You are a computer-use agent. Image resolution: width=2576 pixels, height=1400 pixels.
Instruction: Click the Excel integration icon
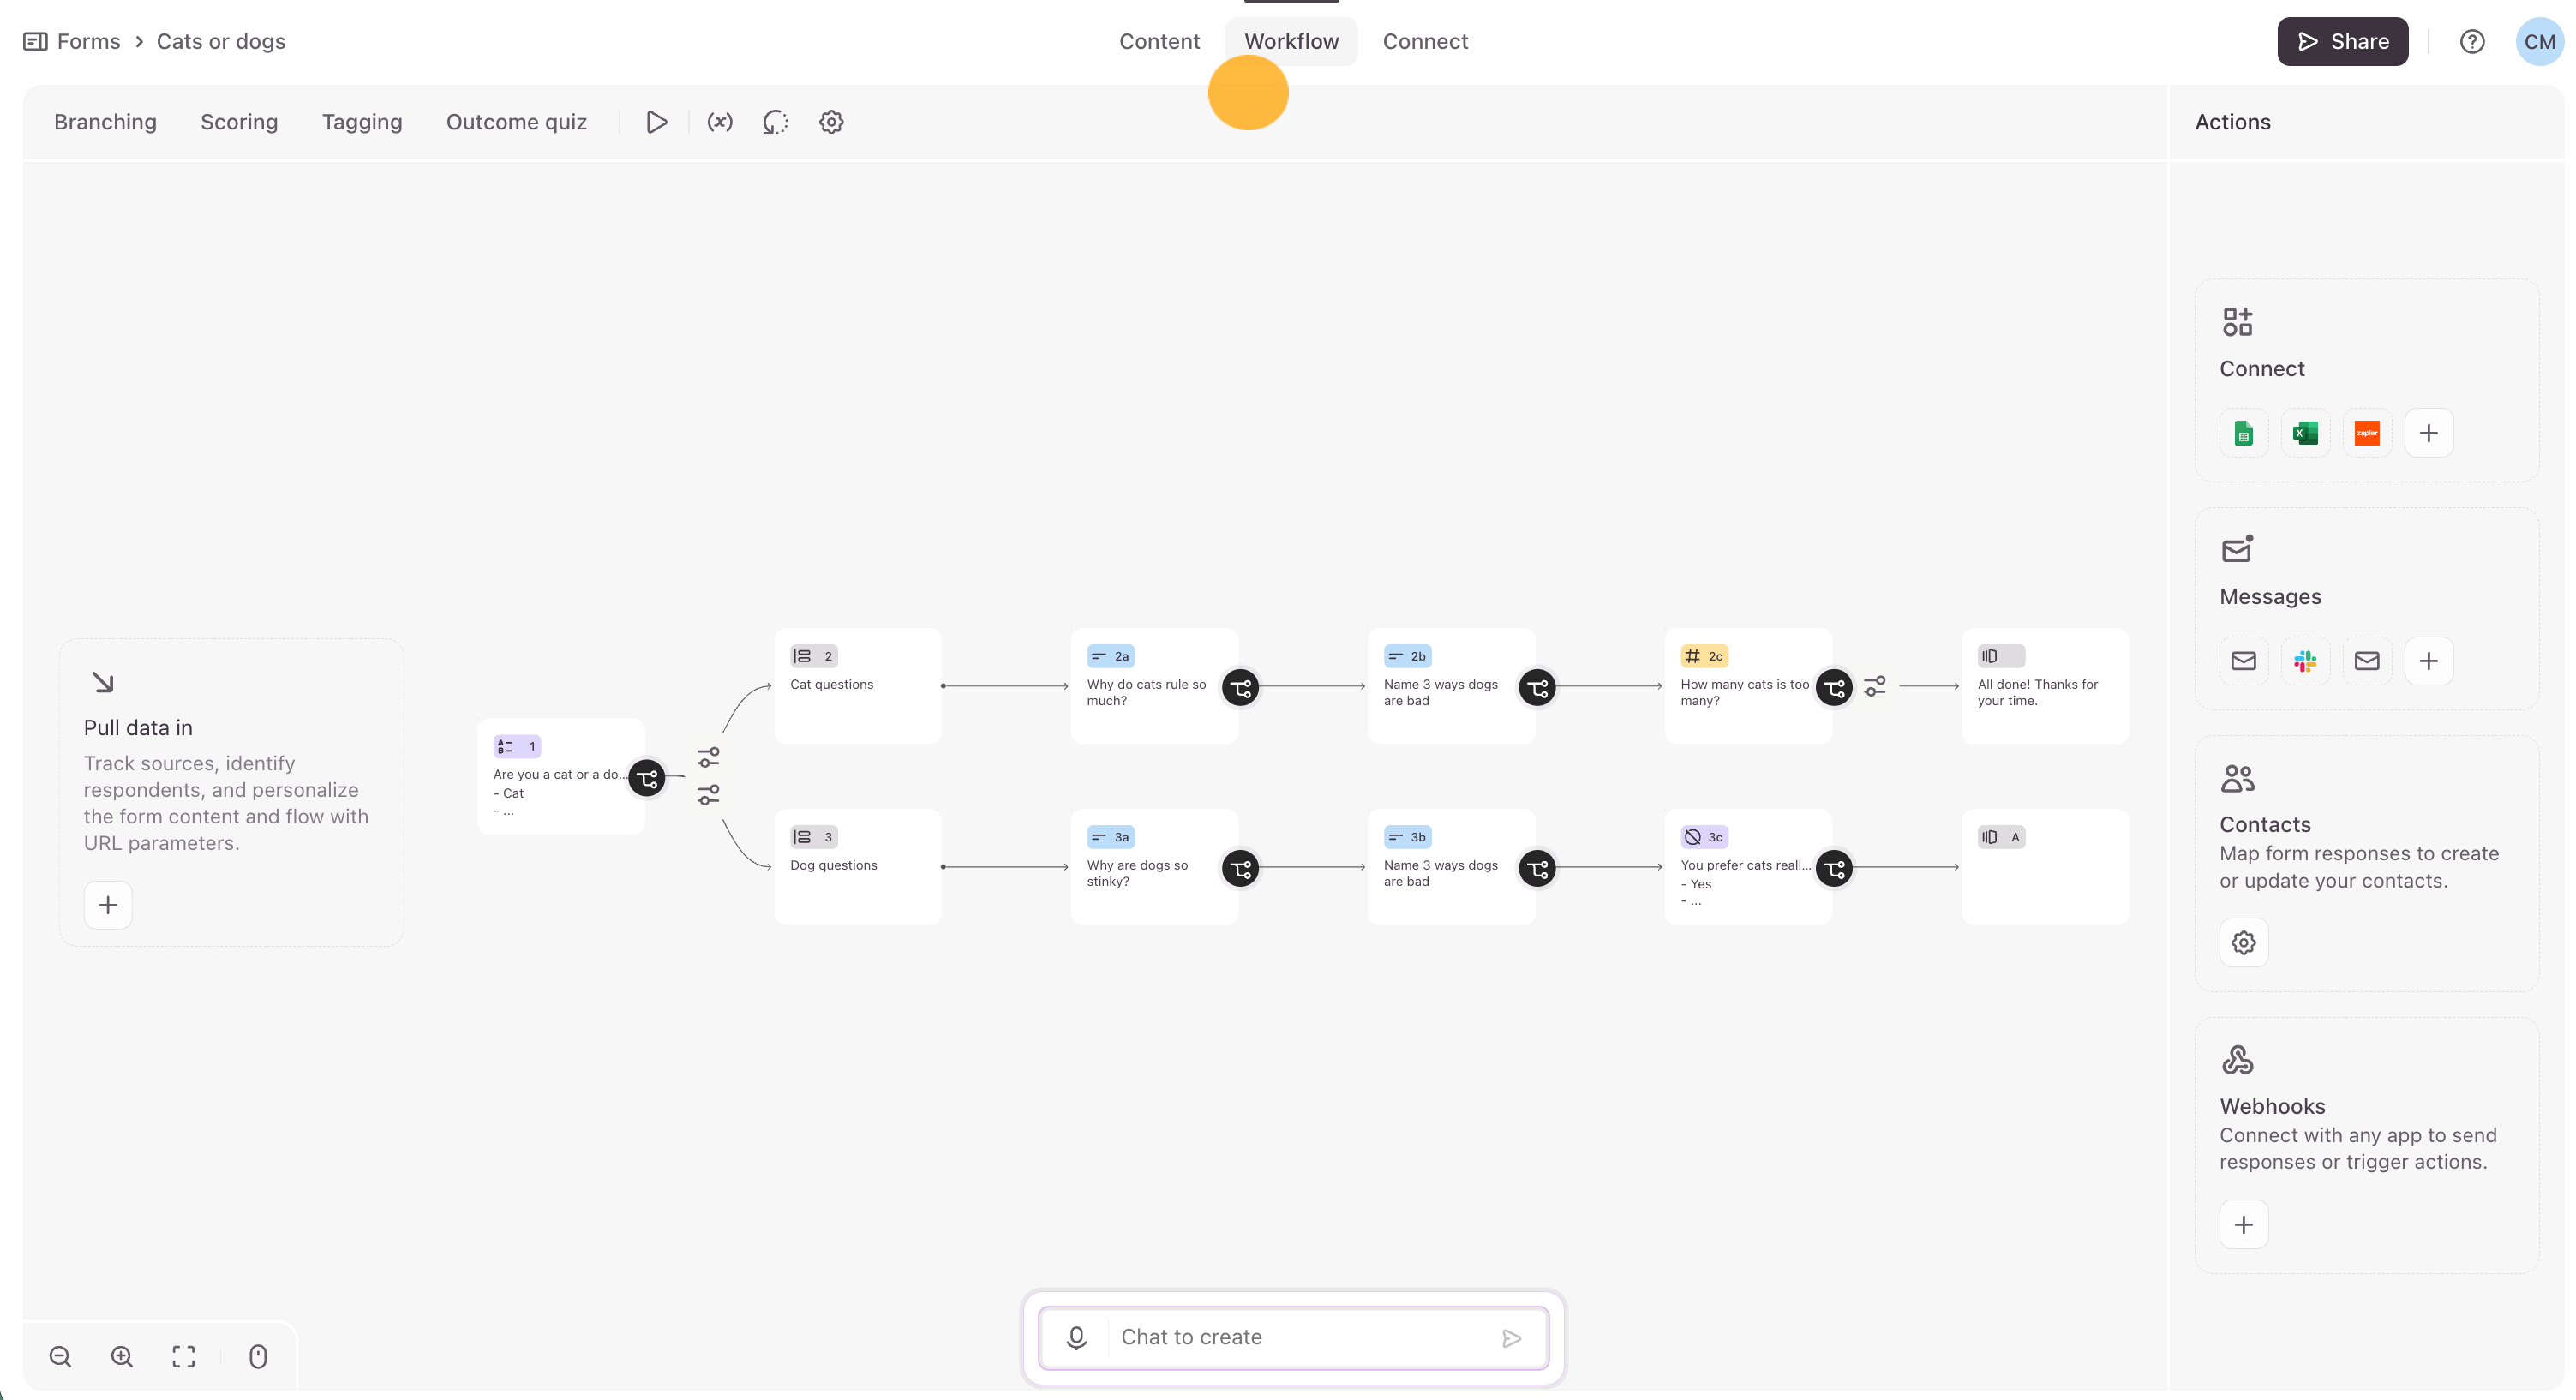[2305, 433]
